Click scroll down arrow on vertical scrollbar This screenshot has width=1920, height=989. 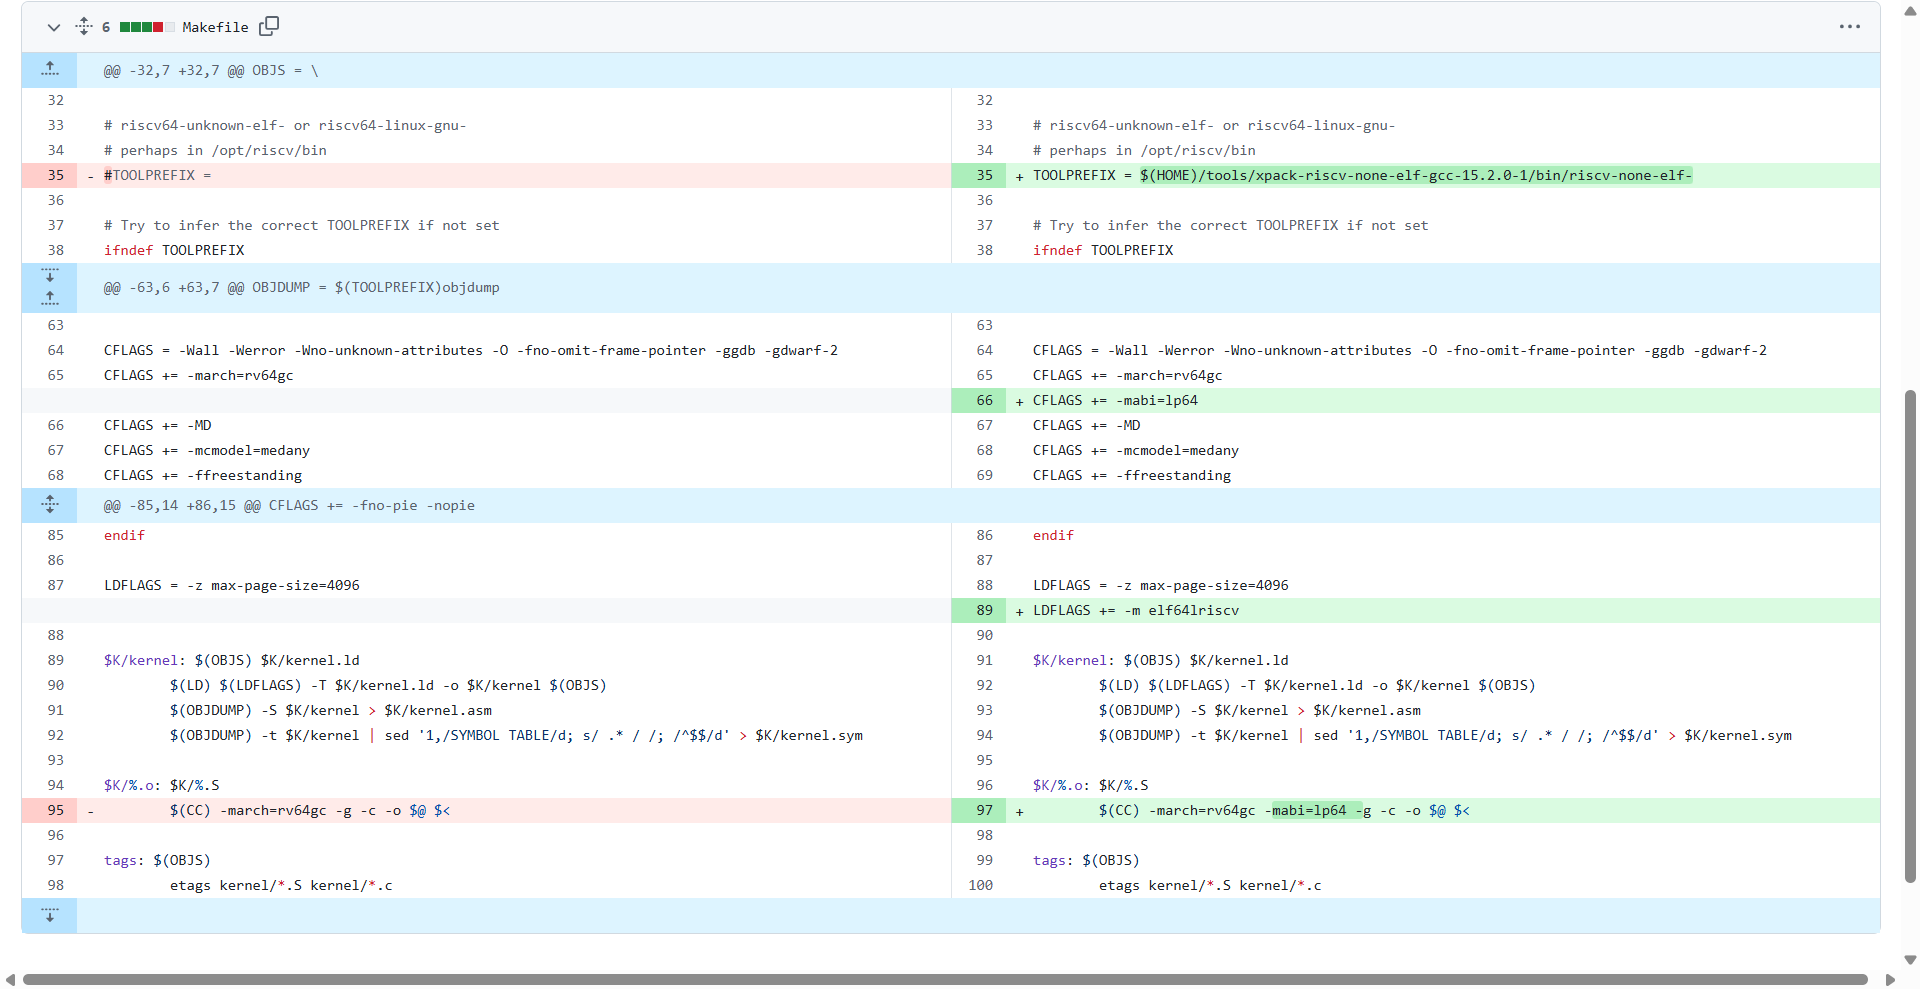(1910, 959)
